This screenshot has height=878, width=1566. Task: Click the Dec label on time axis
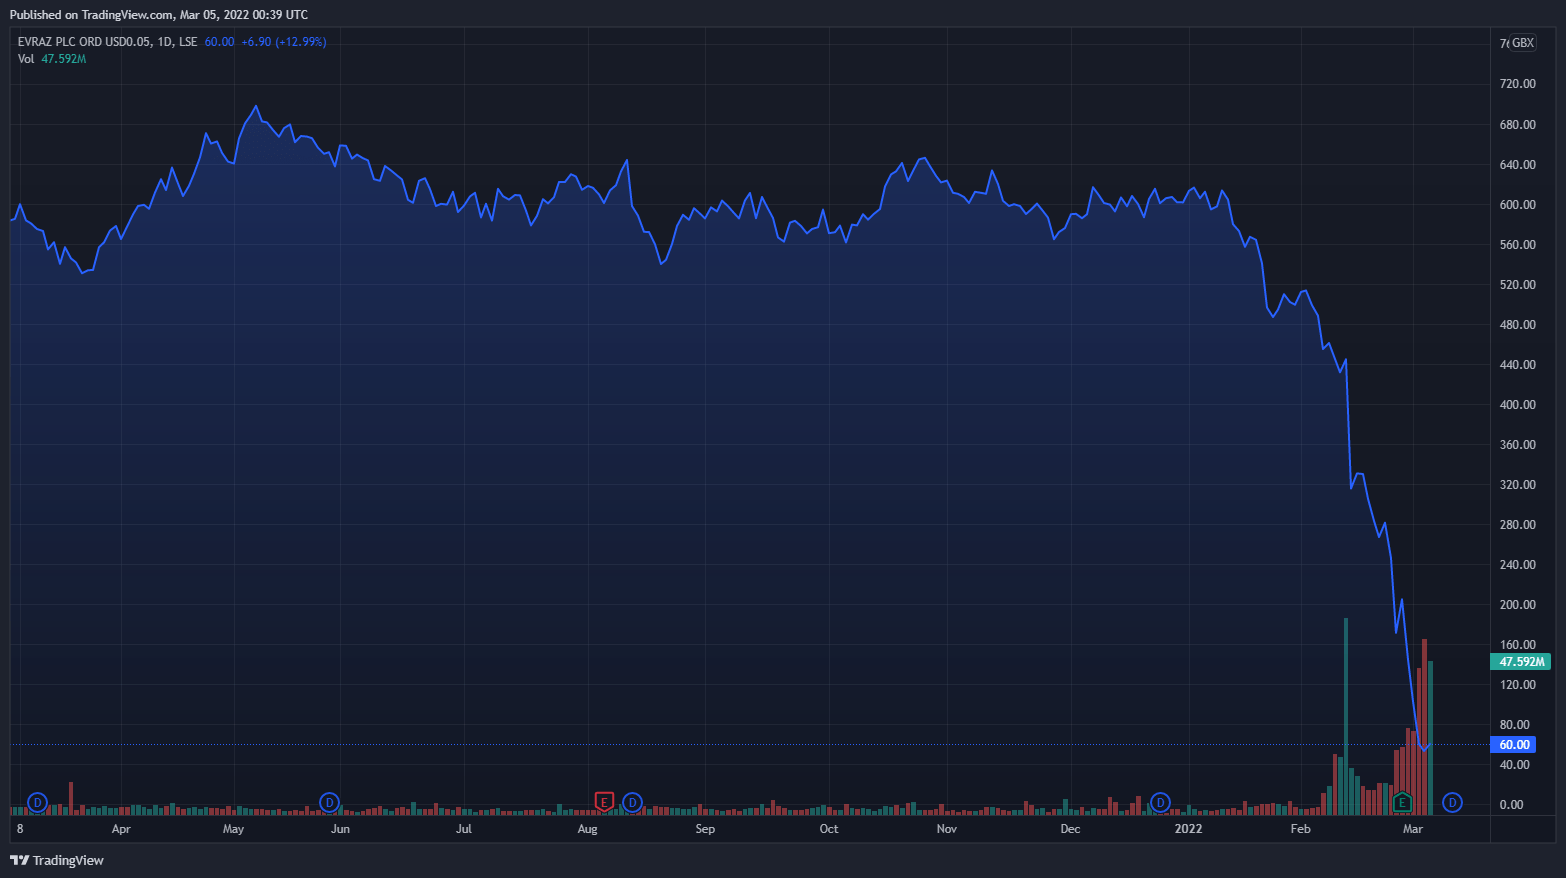[x=1070, y=829]
